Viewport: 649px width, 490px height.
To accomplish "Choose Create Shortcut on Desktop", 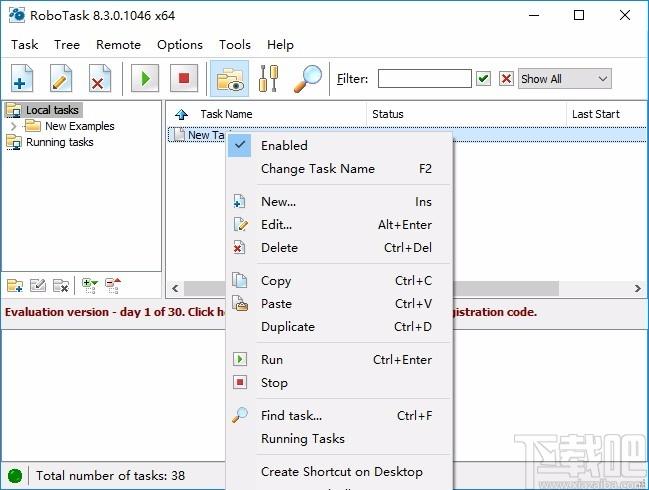I will tap(340, 472).
